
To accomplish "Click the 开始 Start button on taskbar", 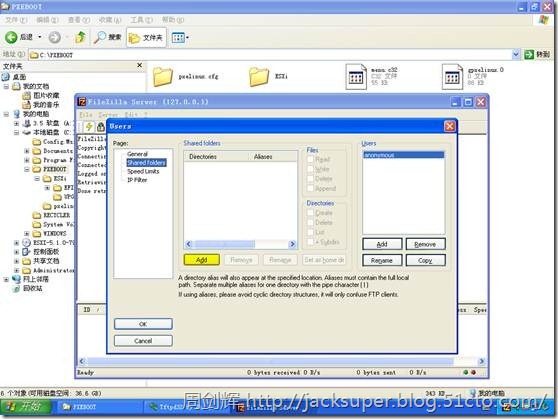I will point(26,407).
